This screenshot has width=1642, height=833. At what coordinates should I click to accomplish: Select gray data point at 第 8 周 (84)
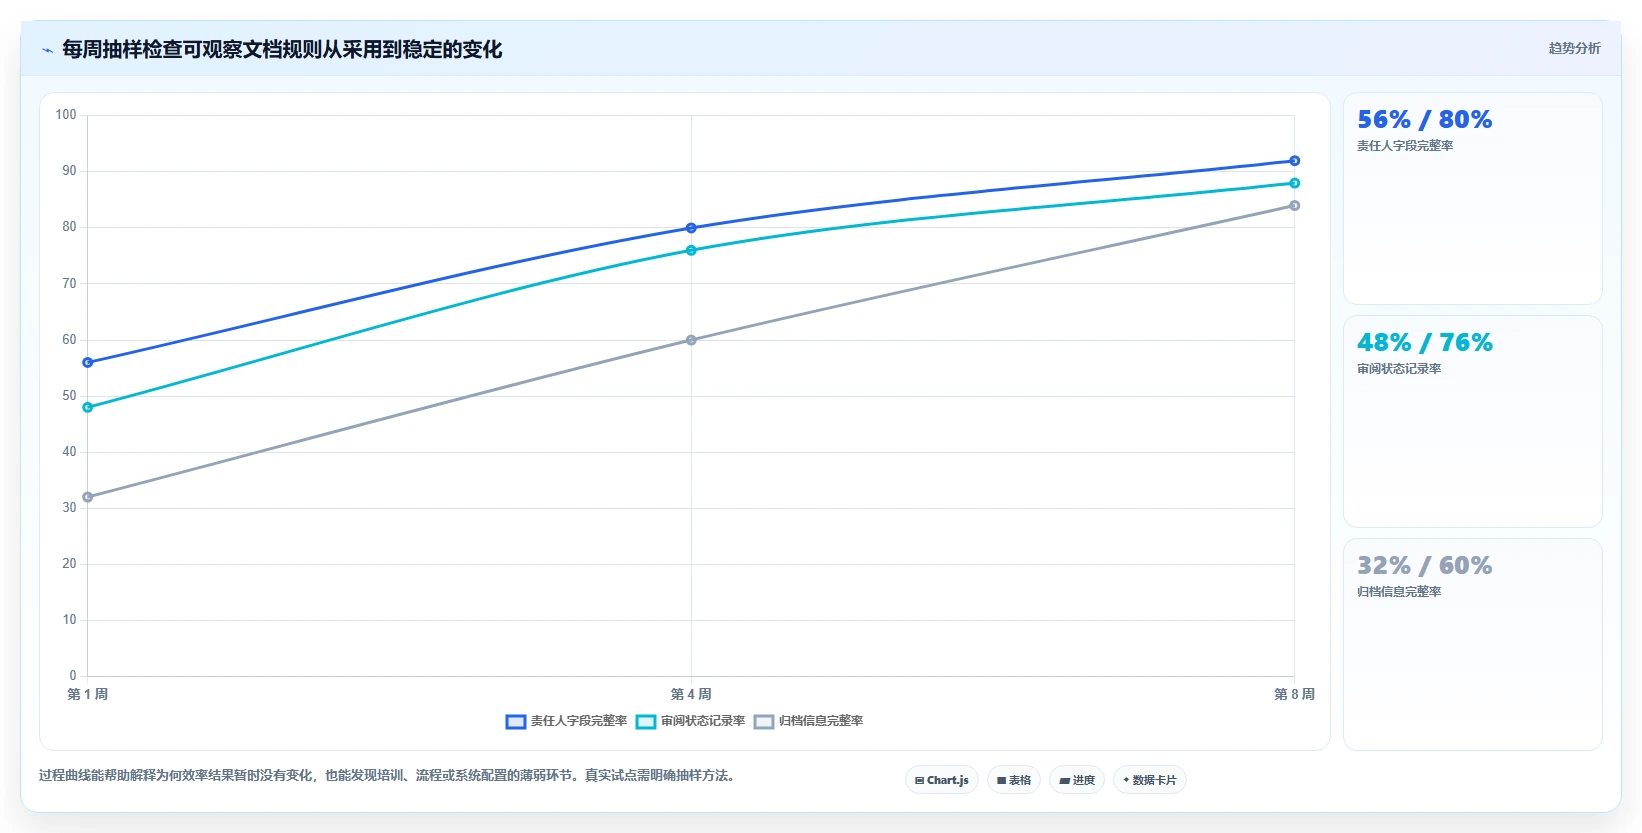[x=1294, y=206]
